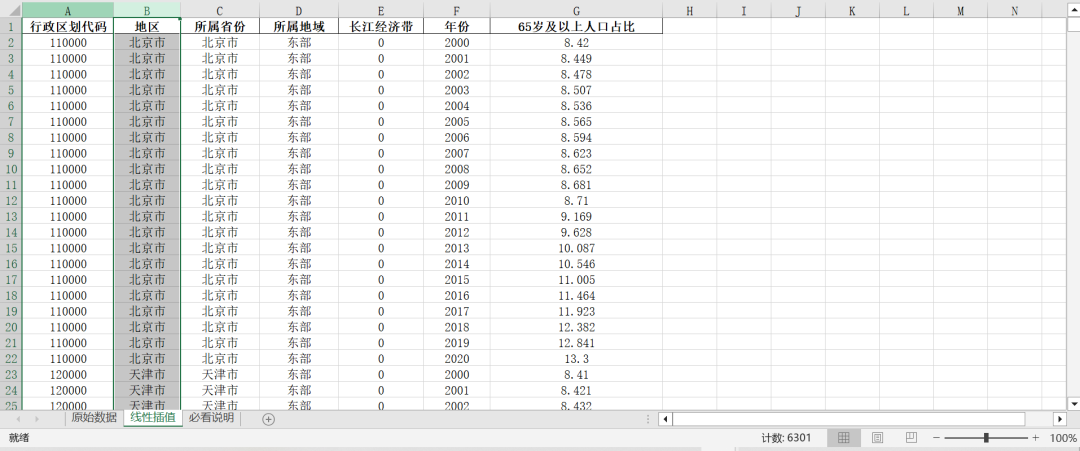Select column A header
1080x451 pixels.
(68, 11)
